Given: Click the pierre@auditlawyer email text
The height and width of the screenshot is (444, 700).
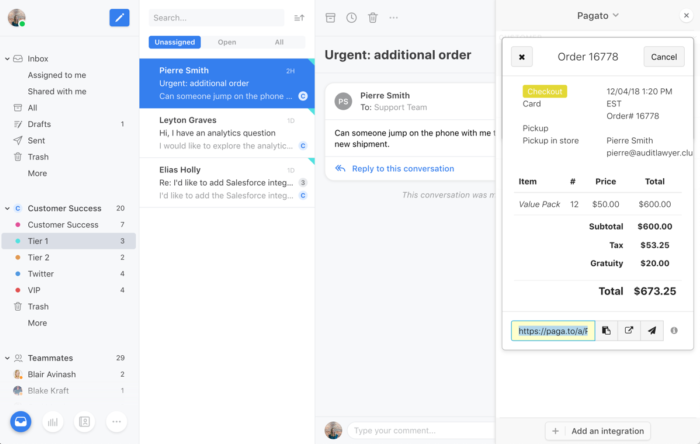Looking at the screenshot, I should point(650,153).
